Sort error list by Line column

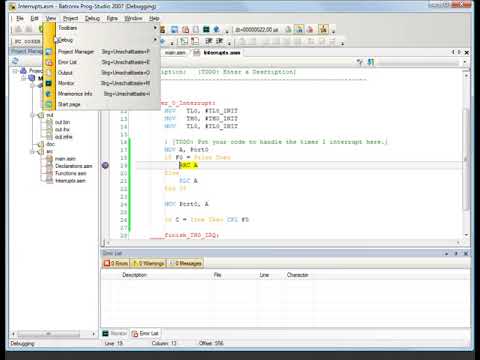pos(264,275)
